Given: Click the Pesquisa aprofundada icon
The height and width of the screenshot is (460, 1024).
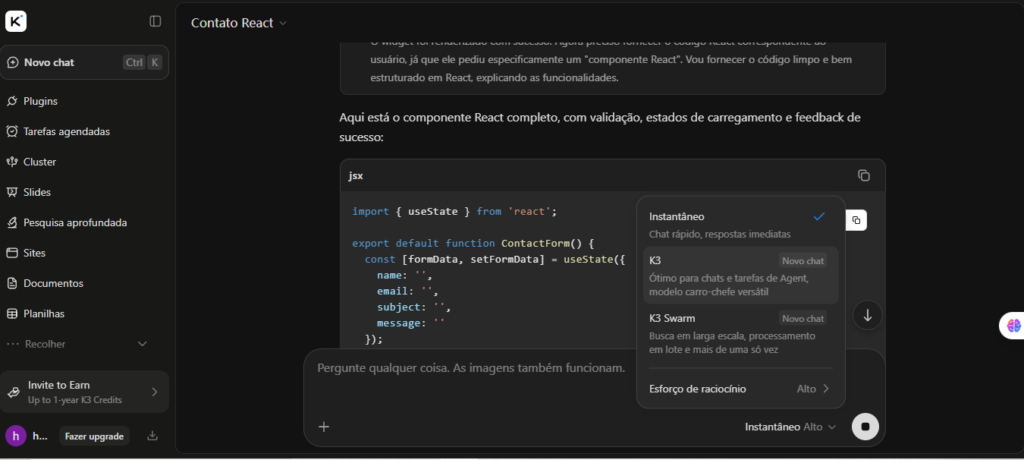Looking at the screenshot, I should [12, 223].
